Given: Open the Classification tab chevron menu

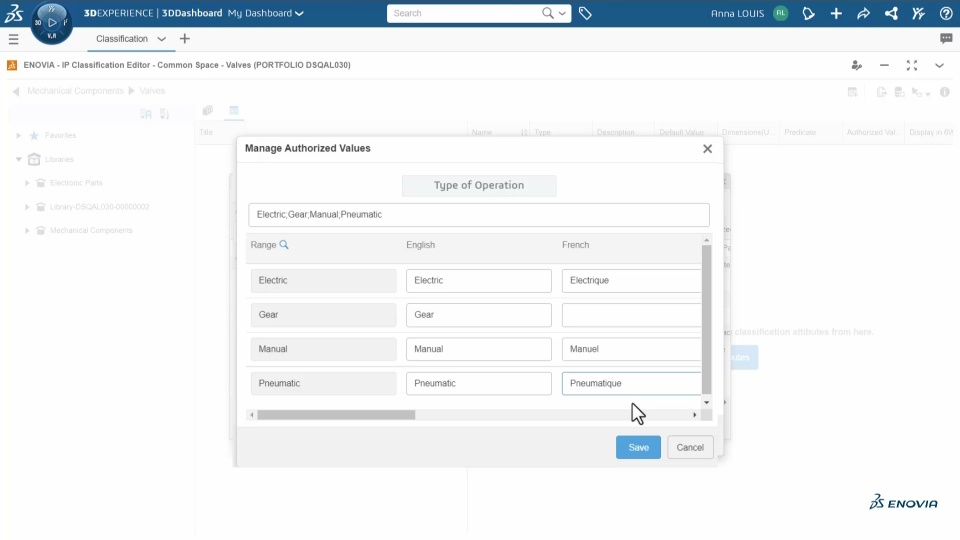Looking at the screenshot, I should pyautogui.click(x=162, y=39).
